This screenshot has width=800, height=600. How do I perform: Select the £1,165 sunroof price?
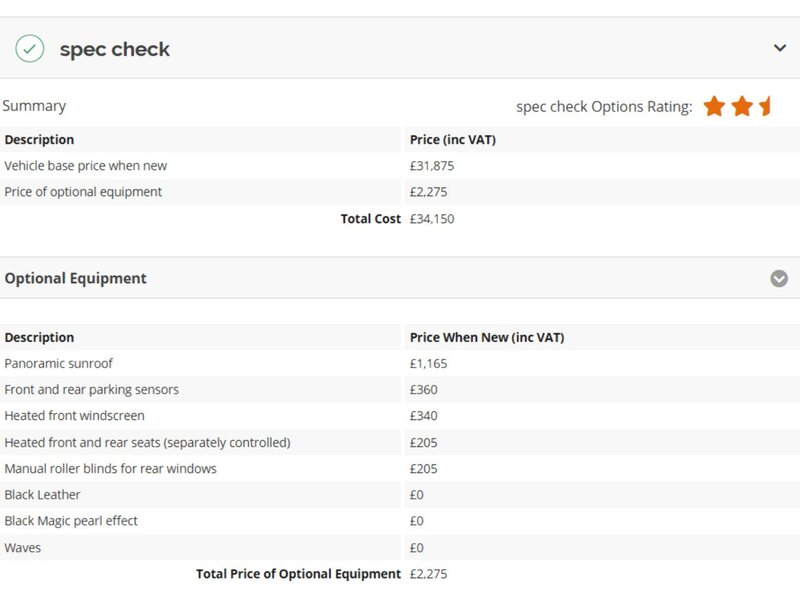(x=429, y=363)
